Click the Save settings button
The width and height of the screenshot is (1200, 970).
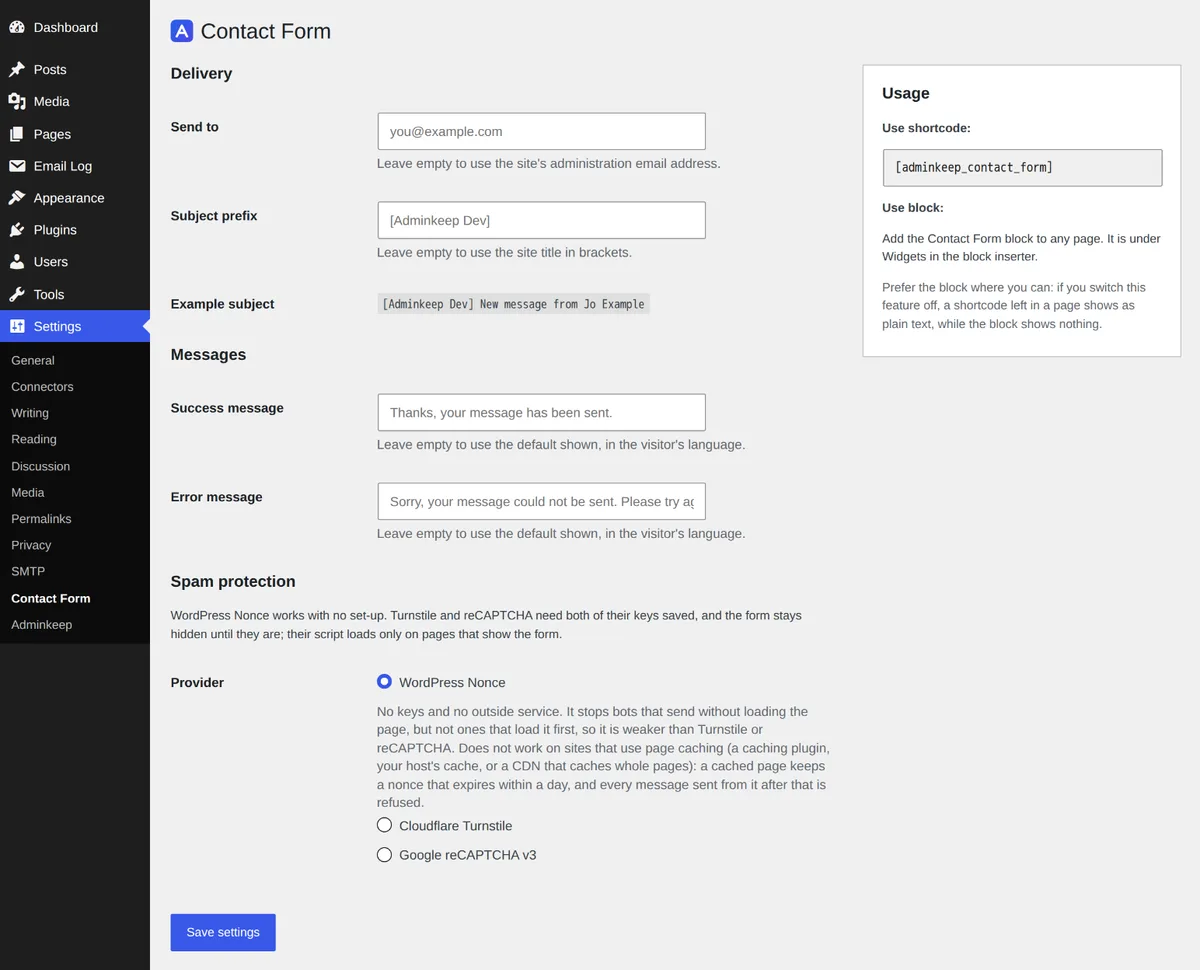pyautogui.click(x=223, y=932)
